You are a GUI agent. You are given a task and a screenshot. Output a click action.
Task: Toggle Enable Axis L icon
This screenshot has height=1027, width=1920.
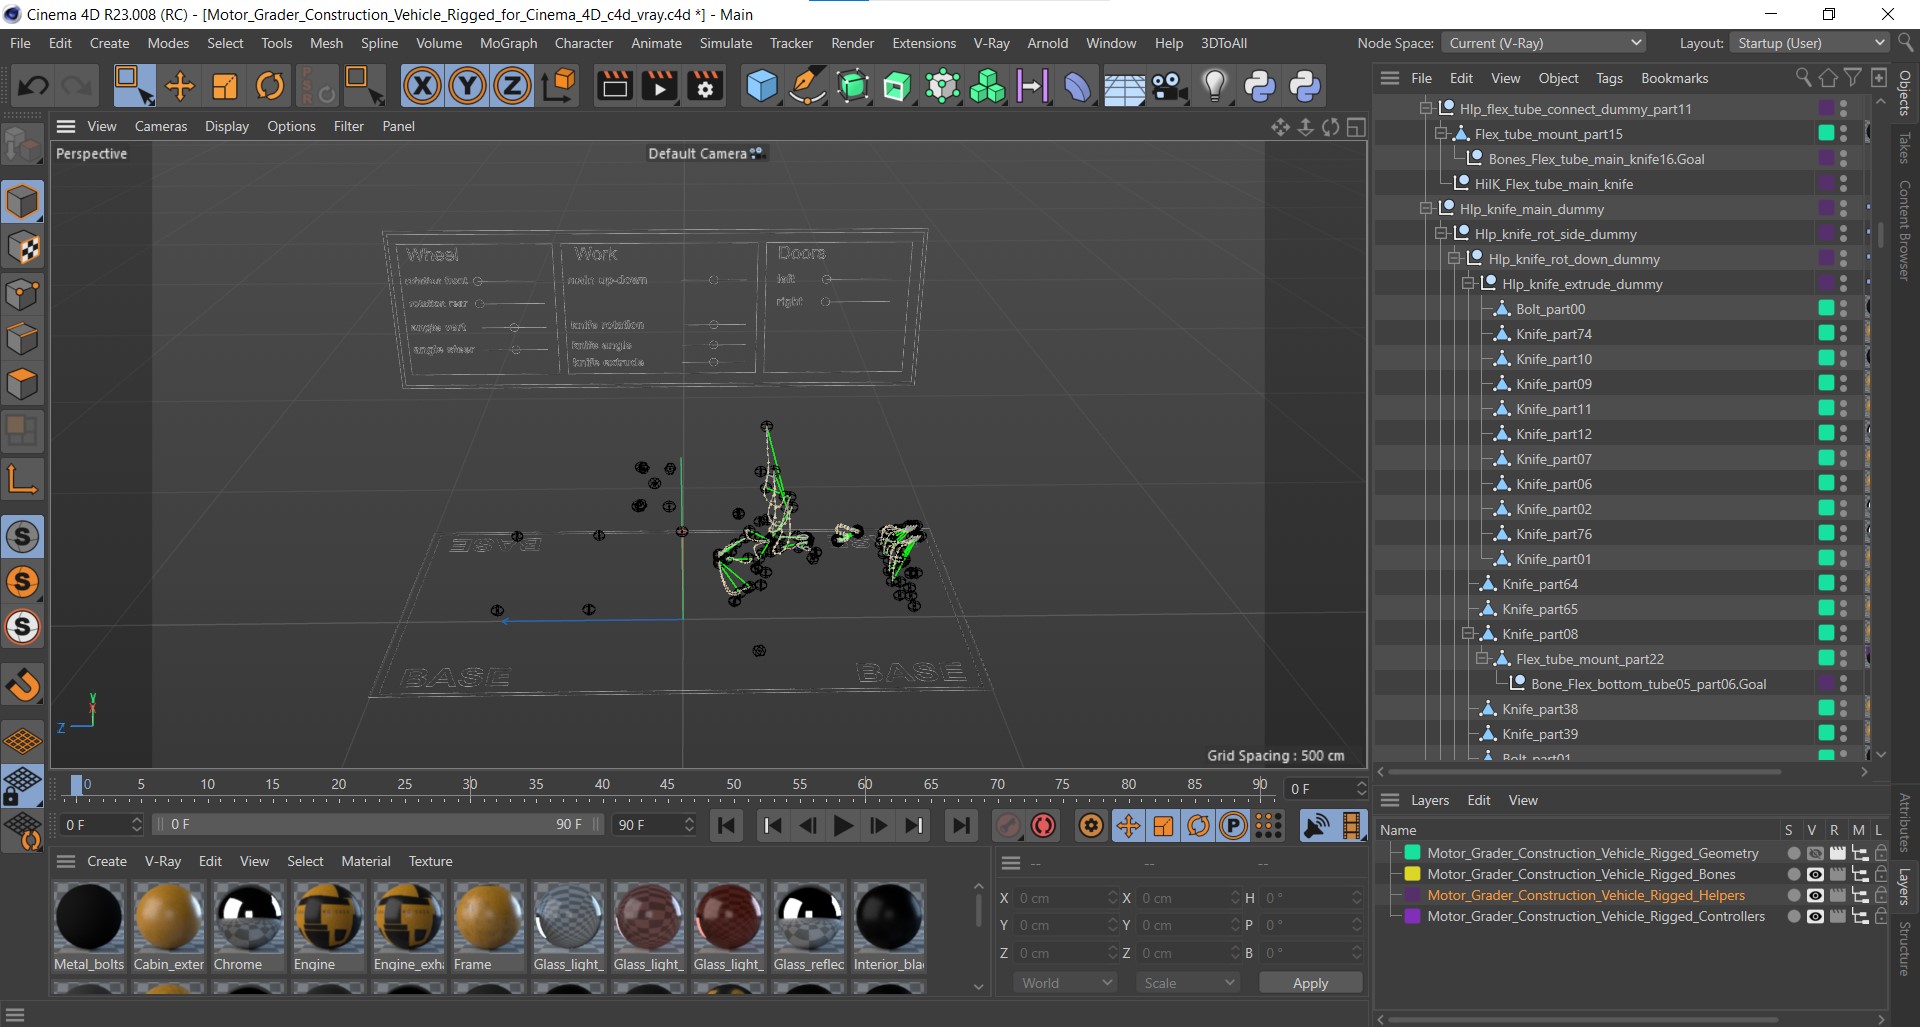pos(22,479)
